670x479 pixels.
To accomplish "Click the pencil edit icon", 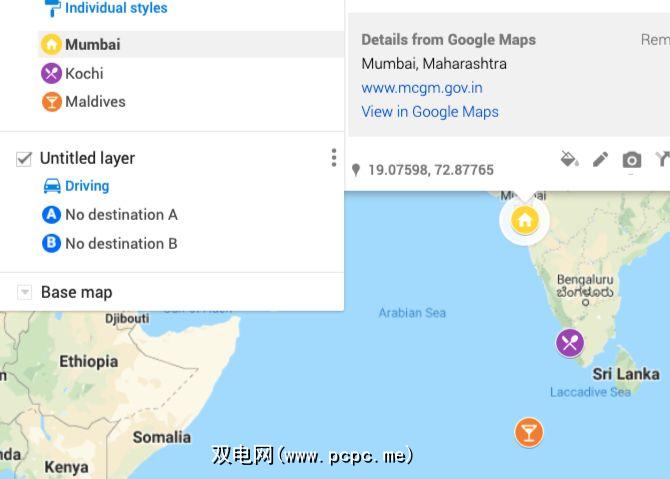I will pos(600,159).
